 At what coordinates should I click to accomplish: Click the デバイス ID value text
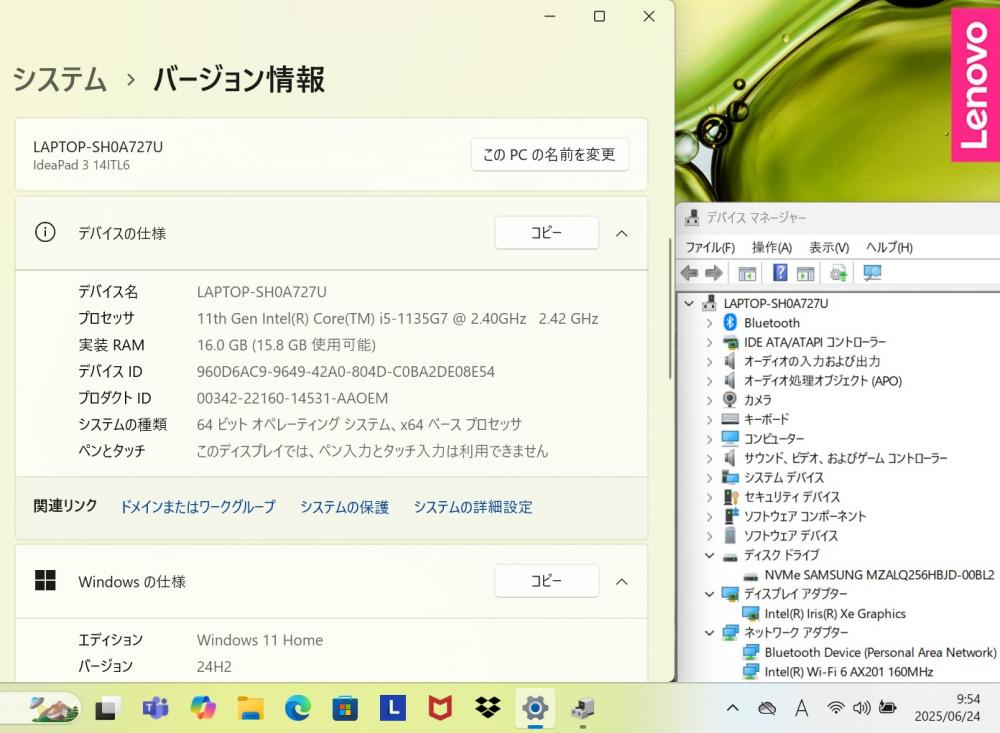pos(346,372)
